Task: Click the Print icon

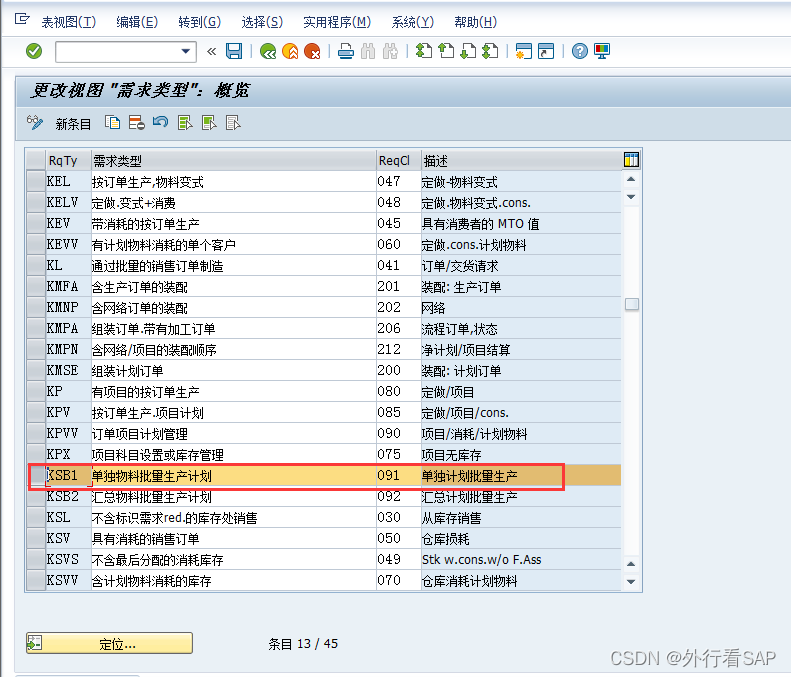Action: 345,51
